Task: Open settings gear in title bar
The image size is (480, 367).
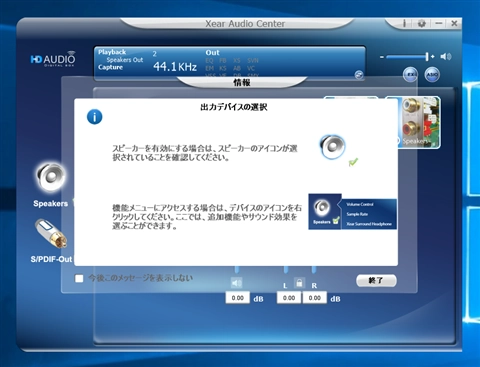Action: coord(422,24)
